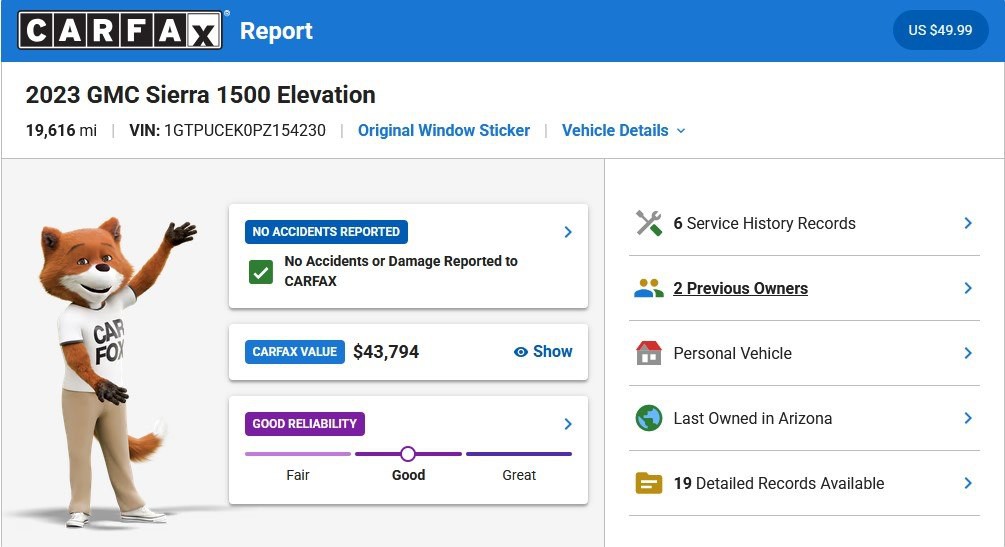Open 19 Detailed Records Available
This screenshot has height=547, width=1005.
click(804, 483)
